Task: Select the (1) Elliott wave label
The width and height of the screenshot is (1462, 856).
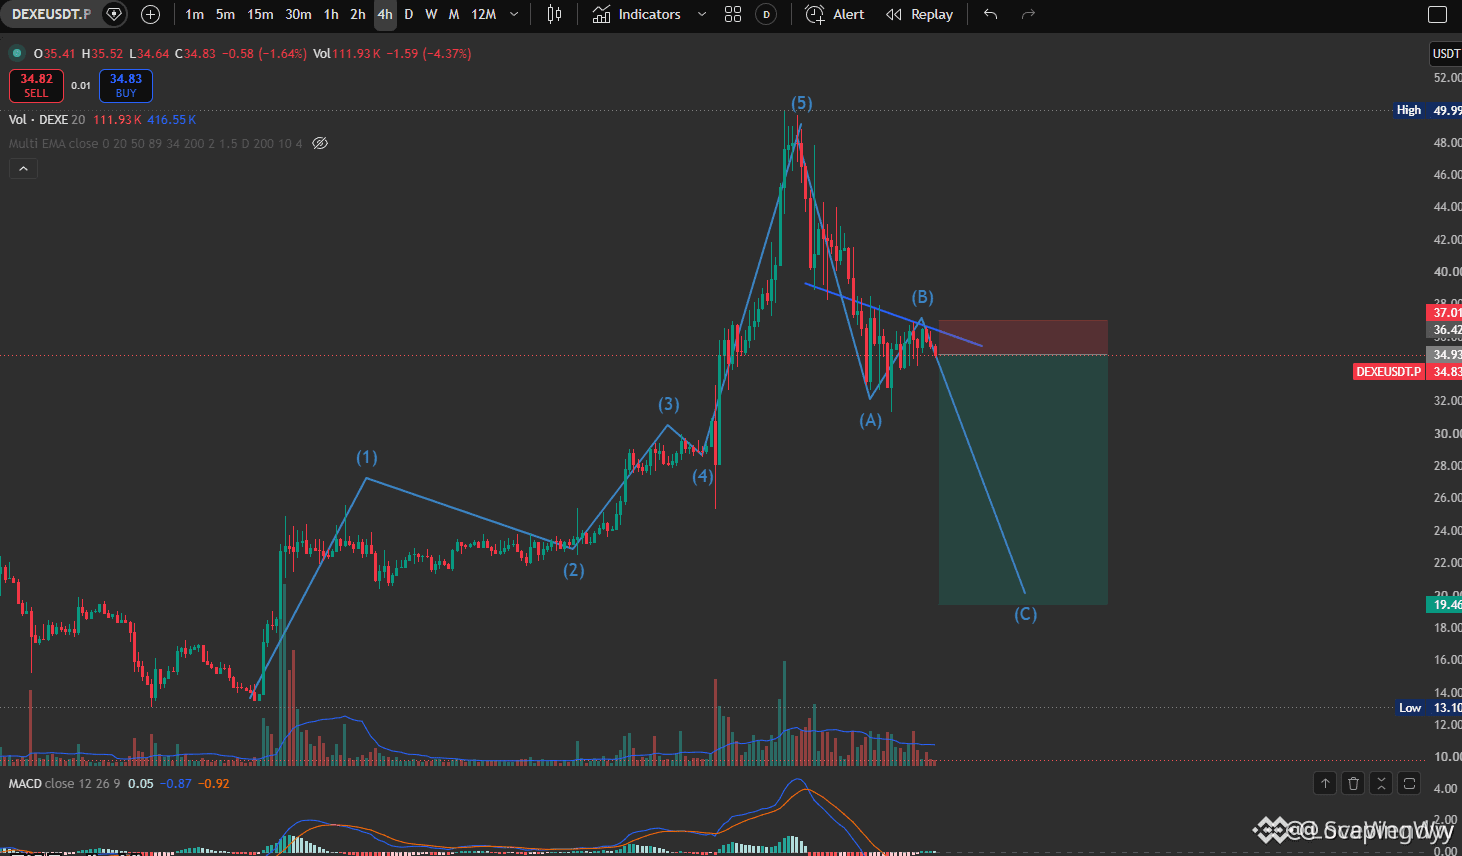Action: [x=367, y=457]
